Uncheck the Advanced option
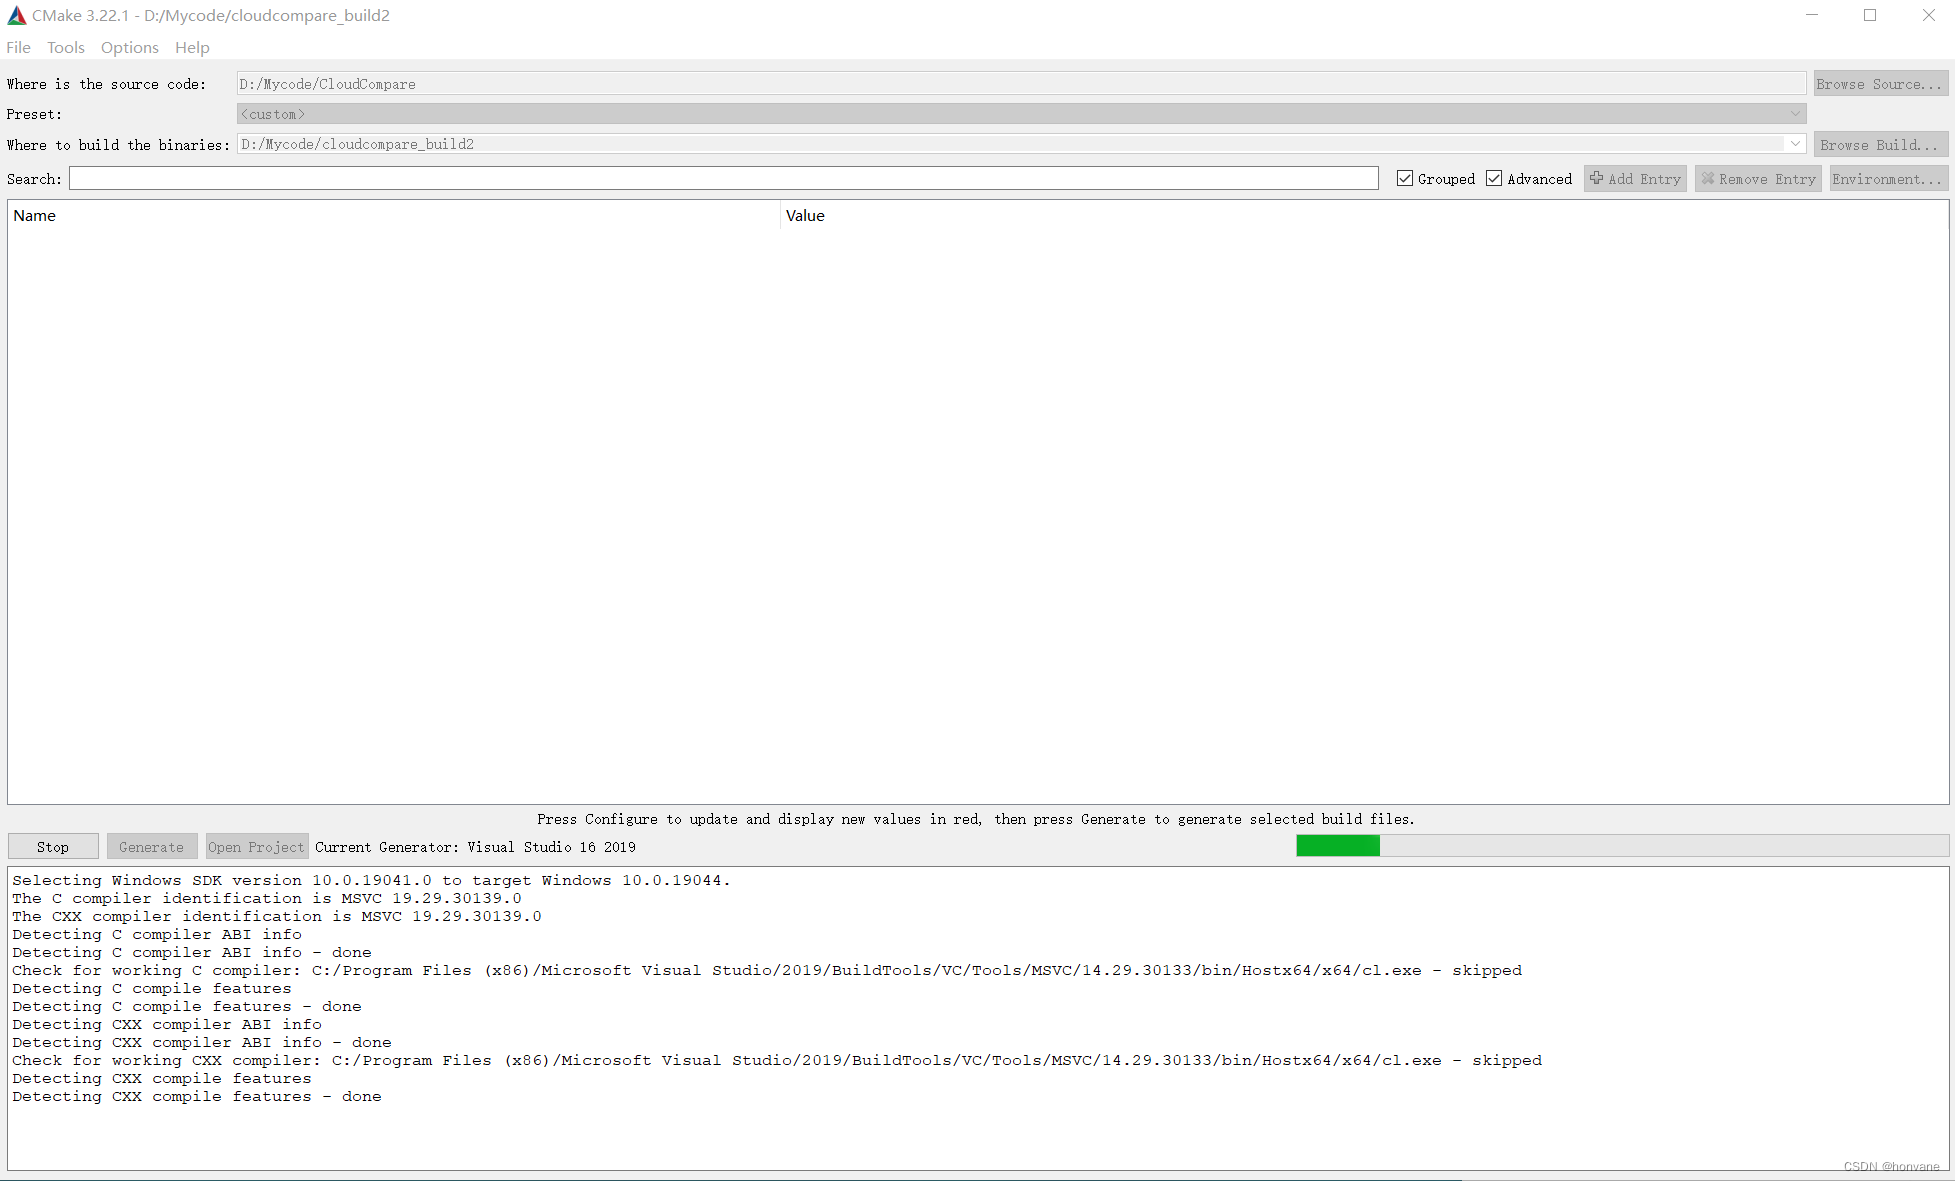Screen dimensions: 1955x1181 coord(1494,178)
